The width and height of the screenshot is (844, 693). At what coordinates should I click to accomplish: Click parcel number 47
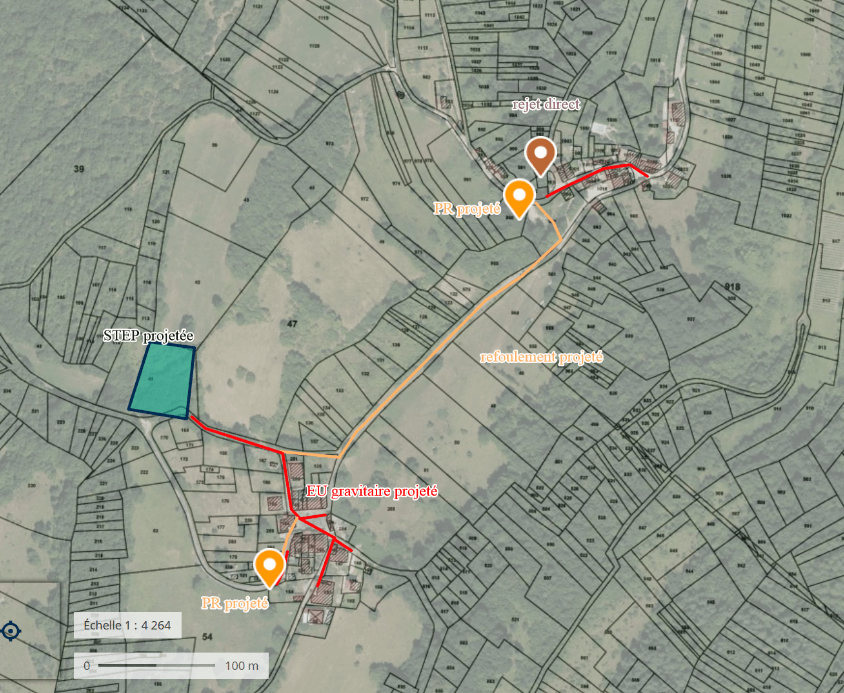point(292,324)
